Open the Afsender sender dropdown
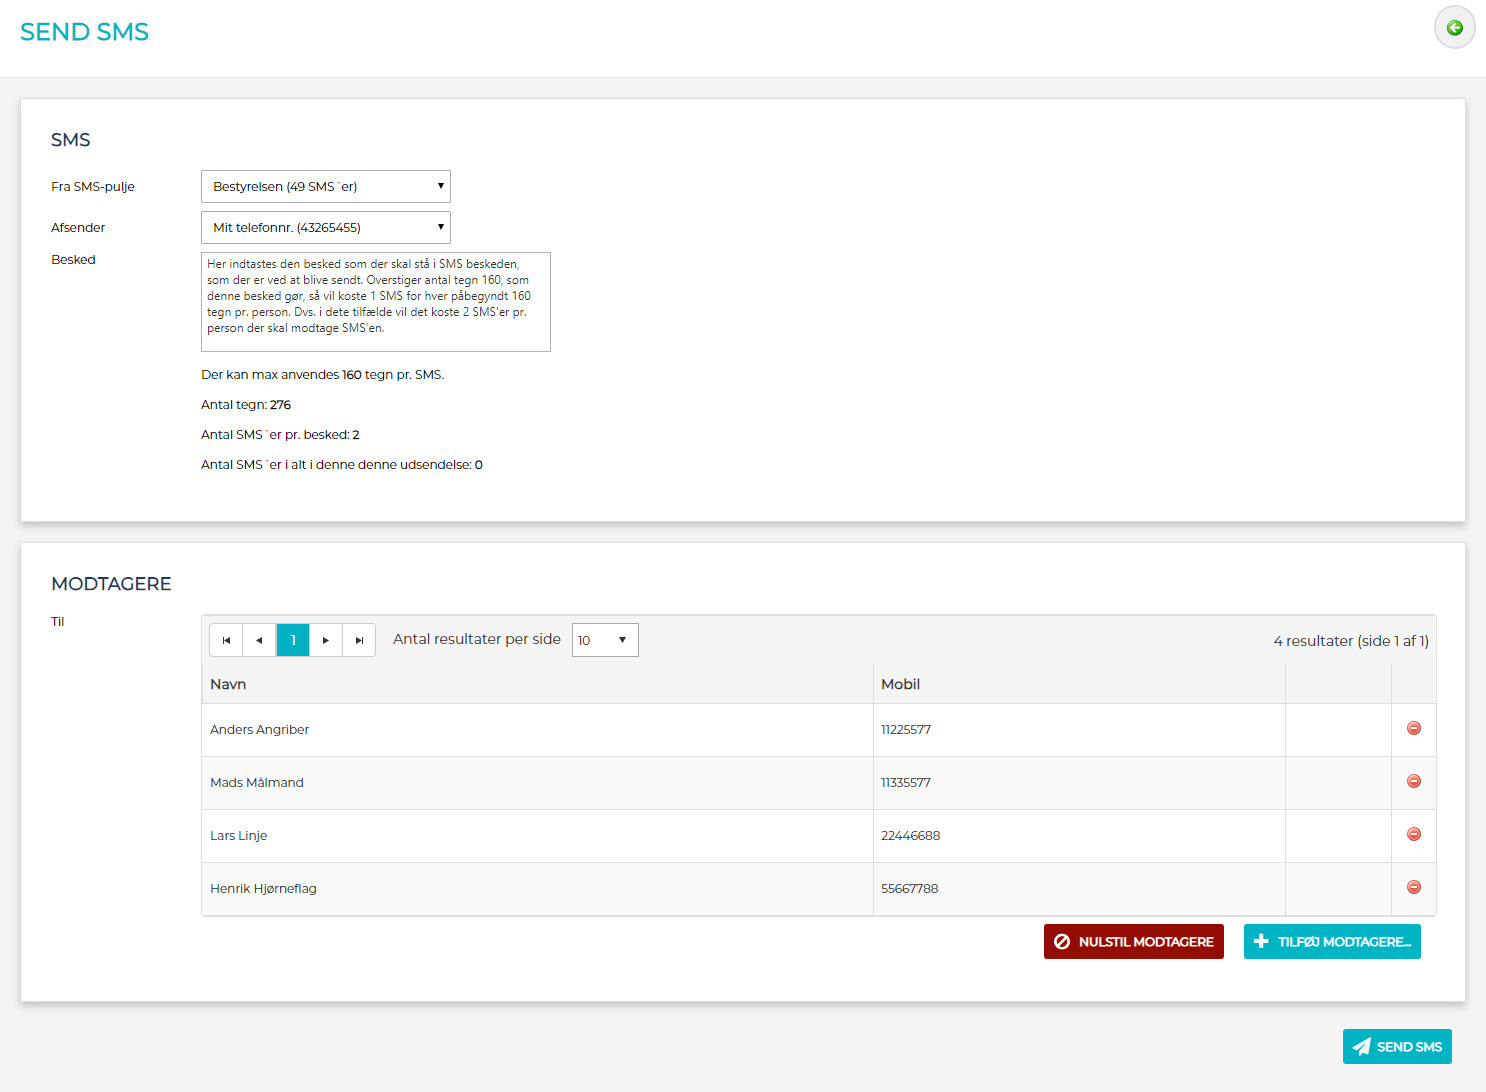This screenshot has height=1092, width=1486. pos(325,228)
